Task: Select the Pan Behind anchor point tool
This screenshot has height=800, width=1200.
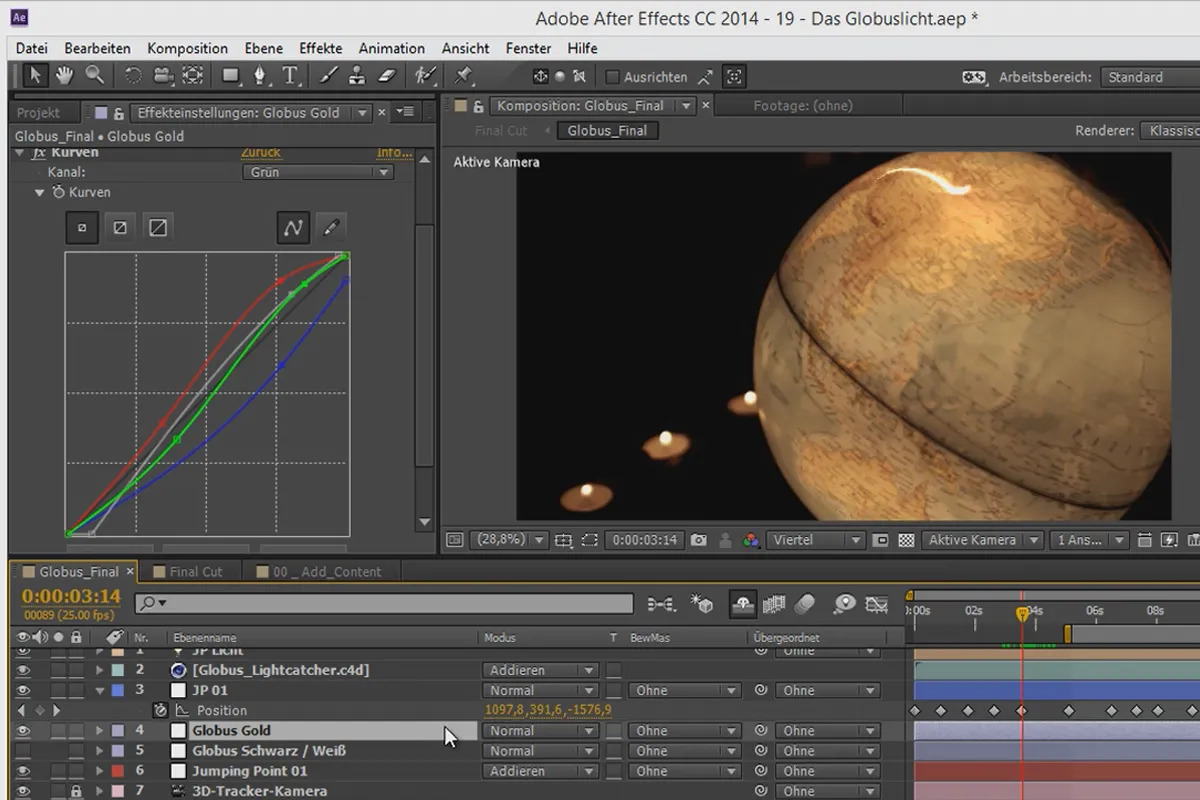Action: (x=193, y=75)
